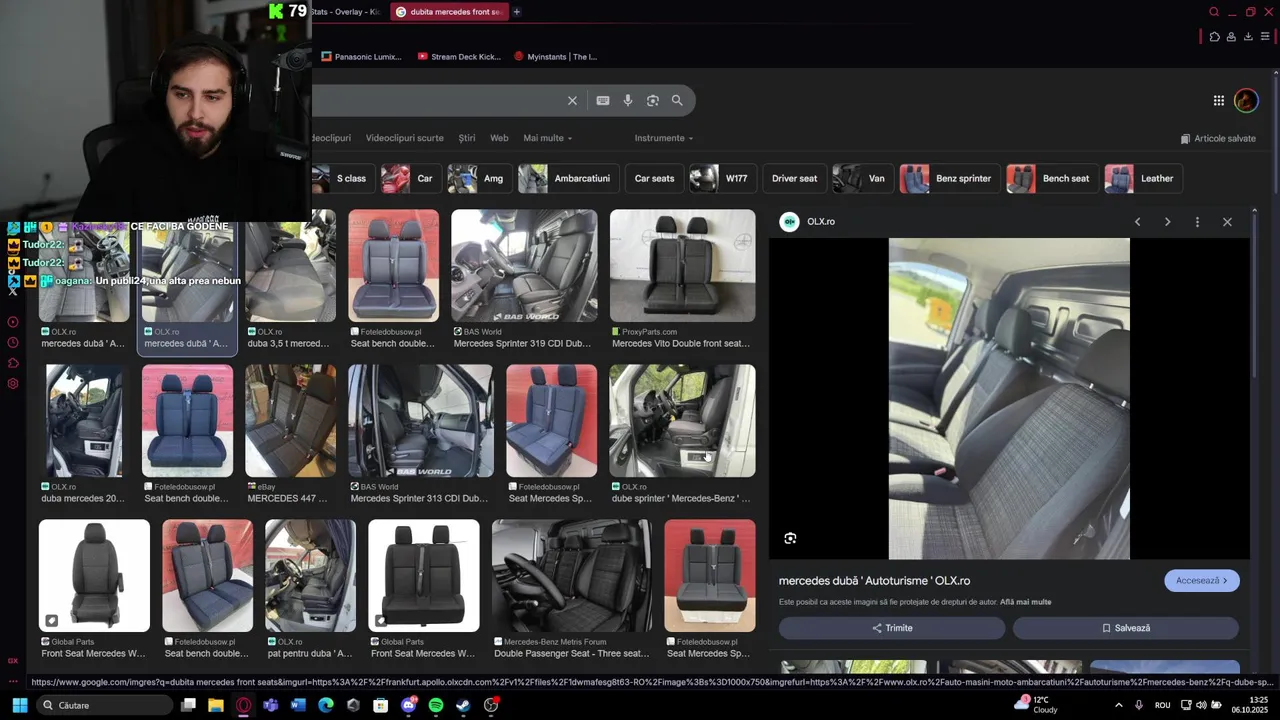This screenshot has width=1280, height=720.
Task: Start voice search with the microphone icon
Action: [x=627, y=100]
